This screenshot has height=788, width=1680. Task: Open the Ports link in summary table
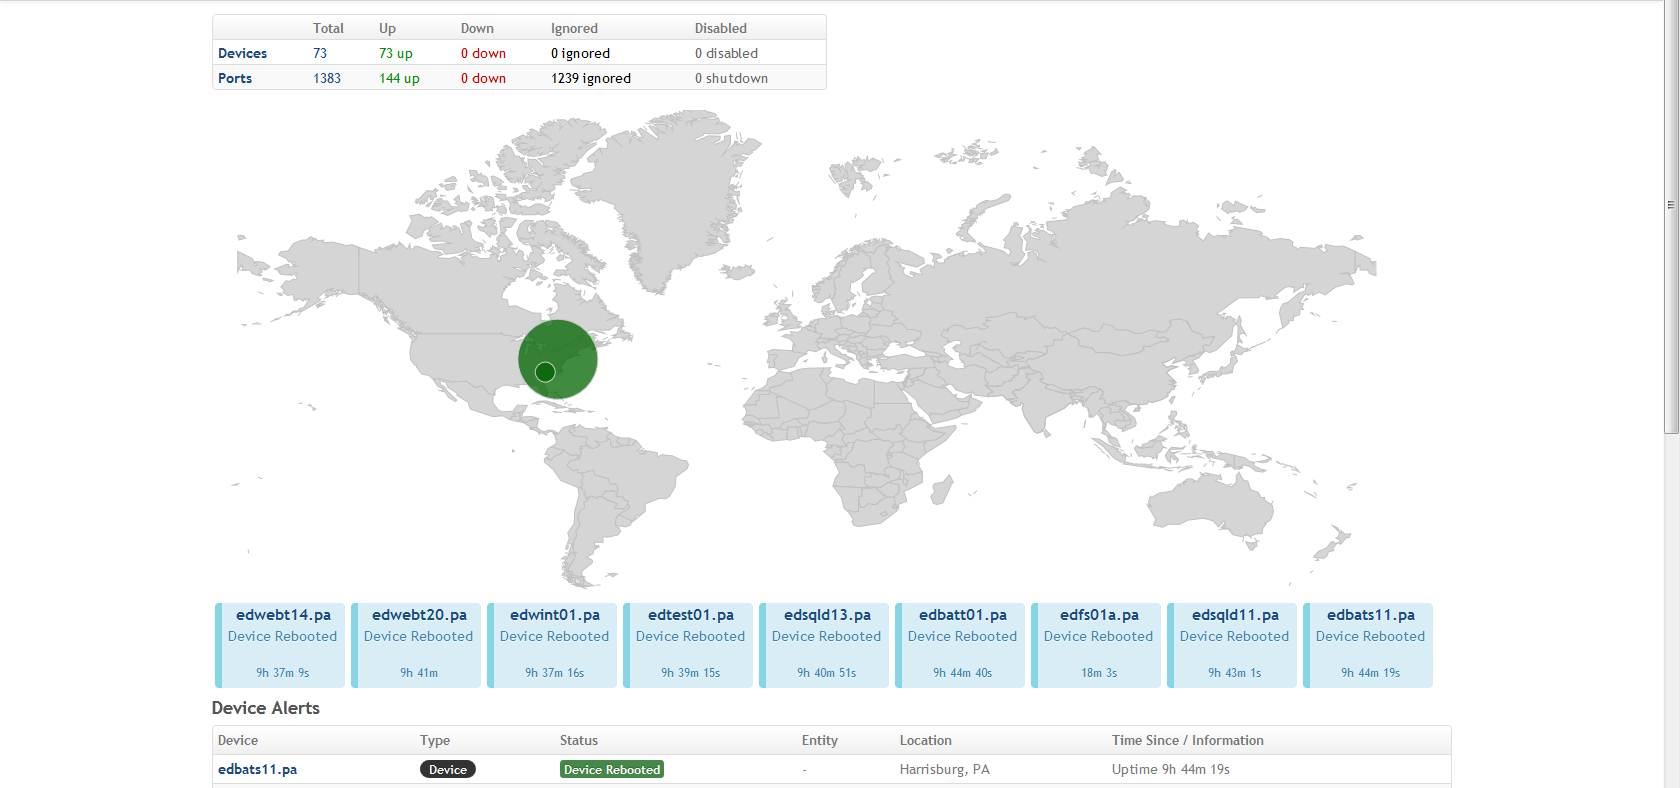[x=235, y=78]
